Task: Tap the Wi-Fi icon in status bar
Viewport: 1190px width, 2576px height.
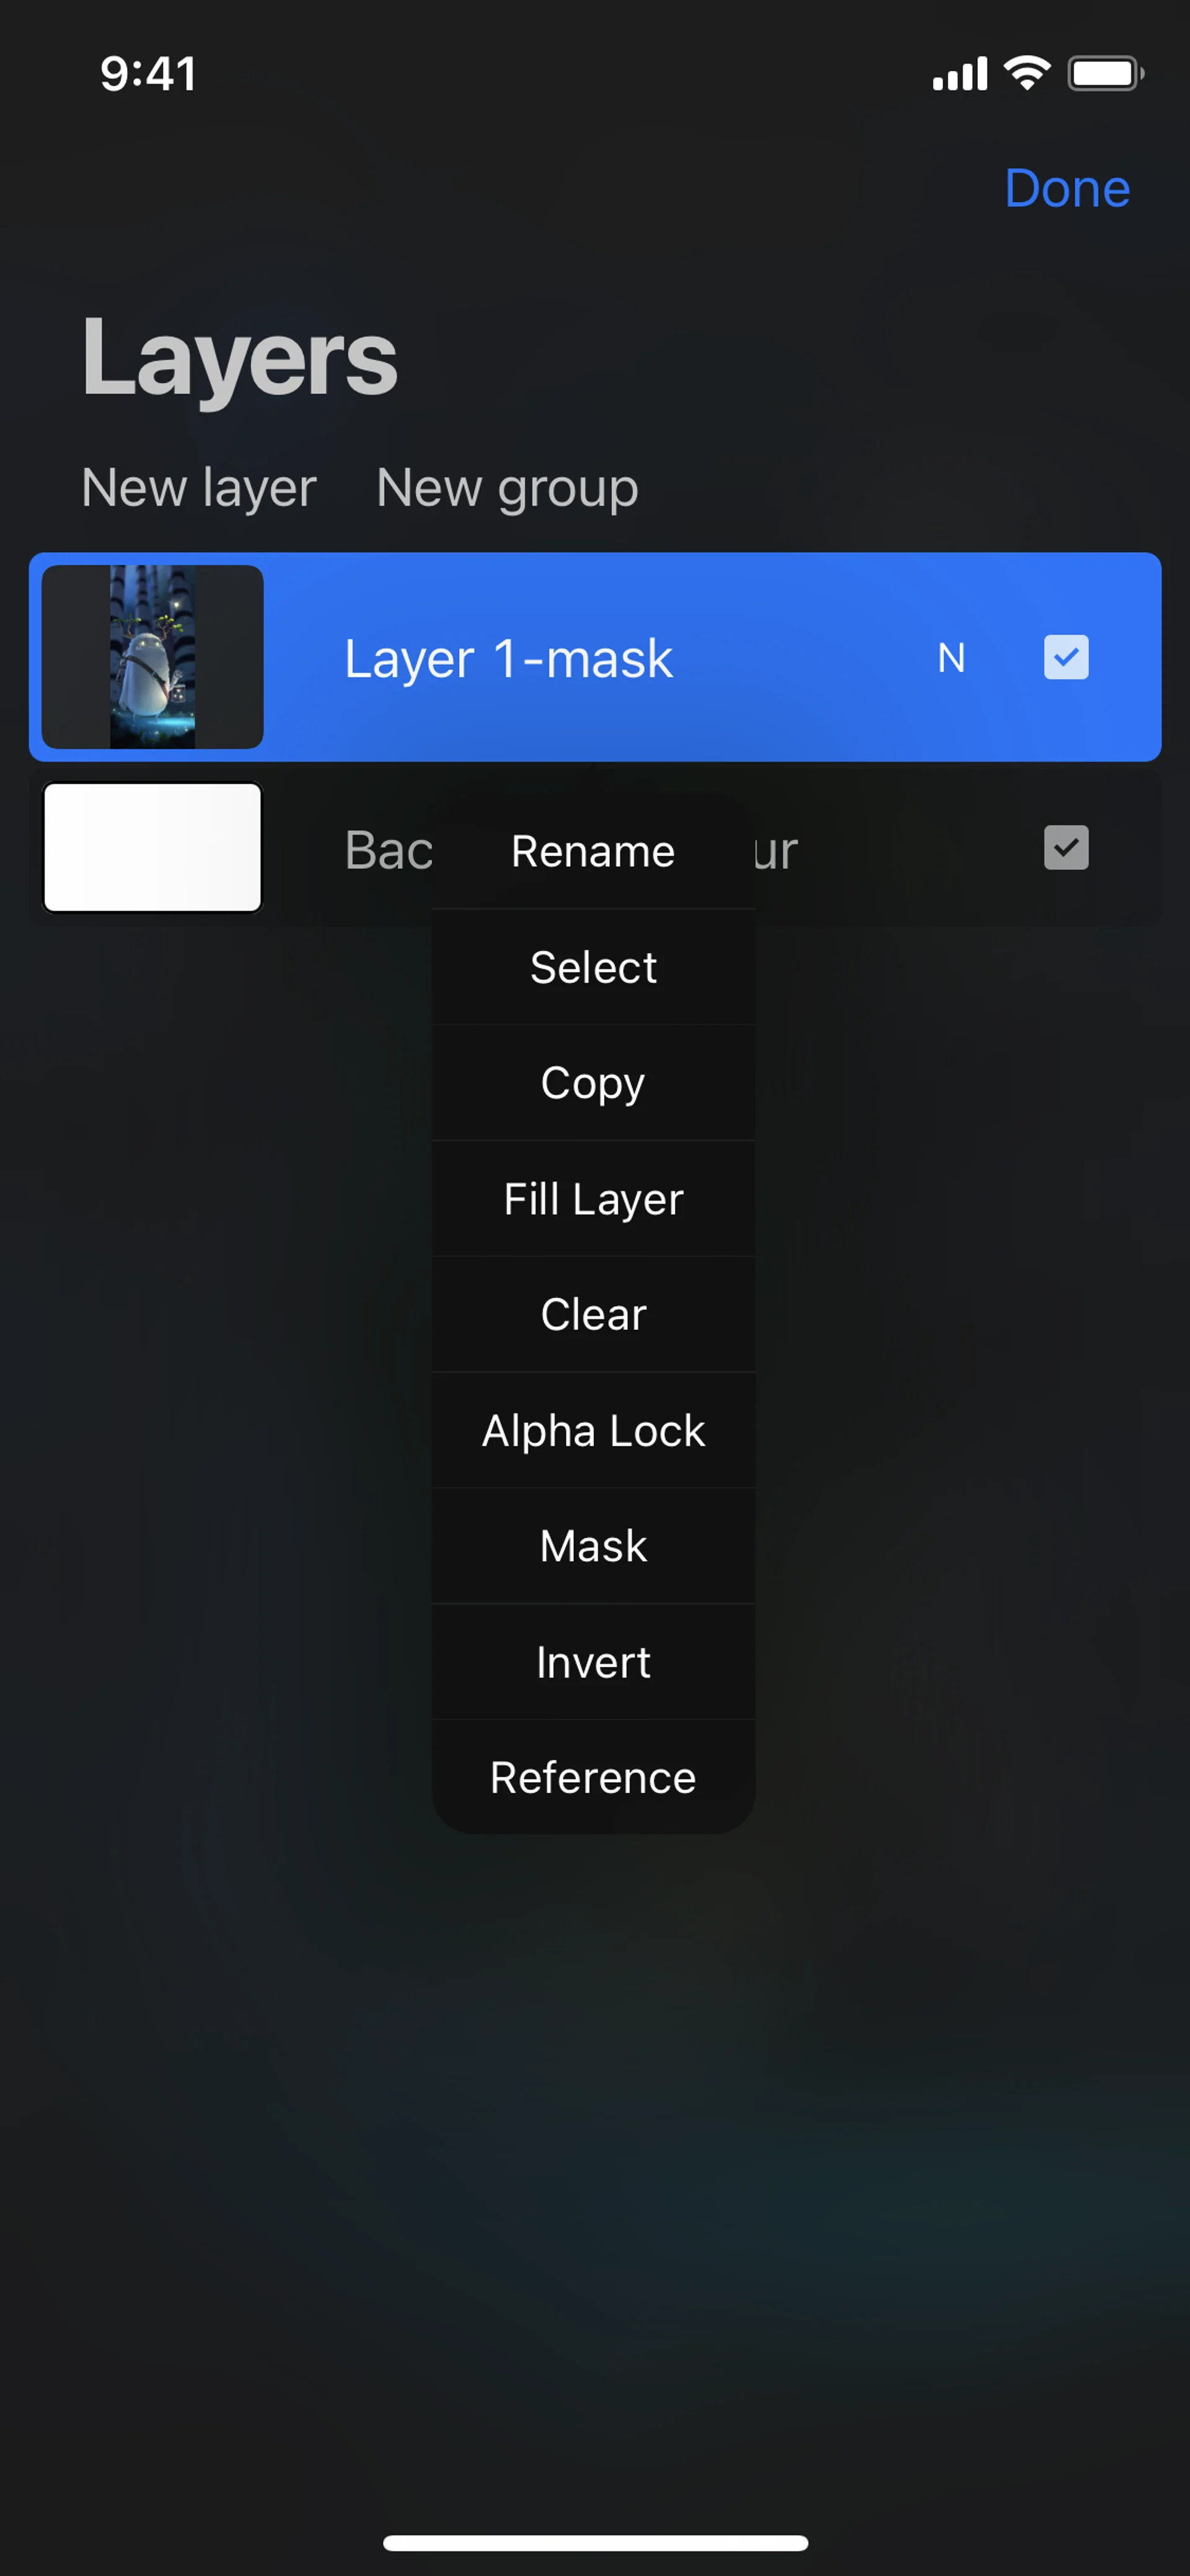Action: [1026, 73]
